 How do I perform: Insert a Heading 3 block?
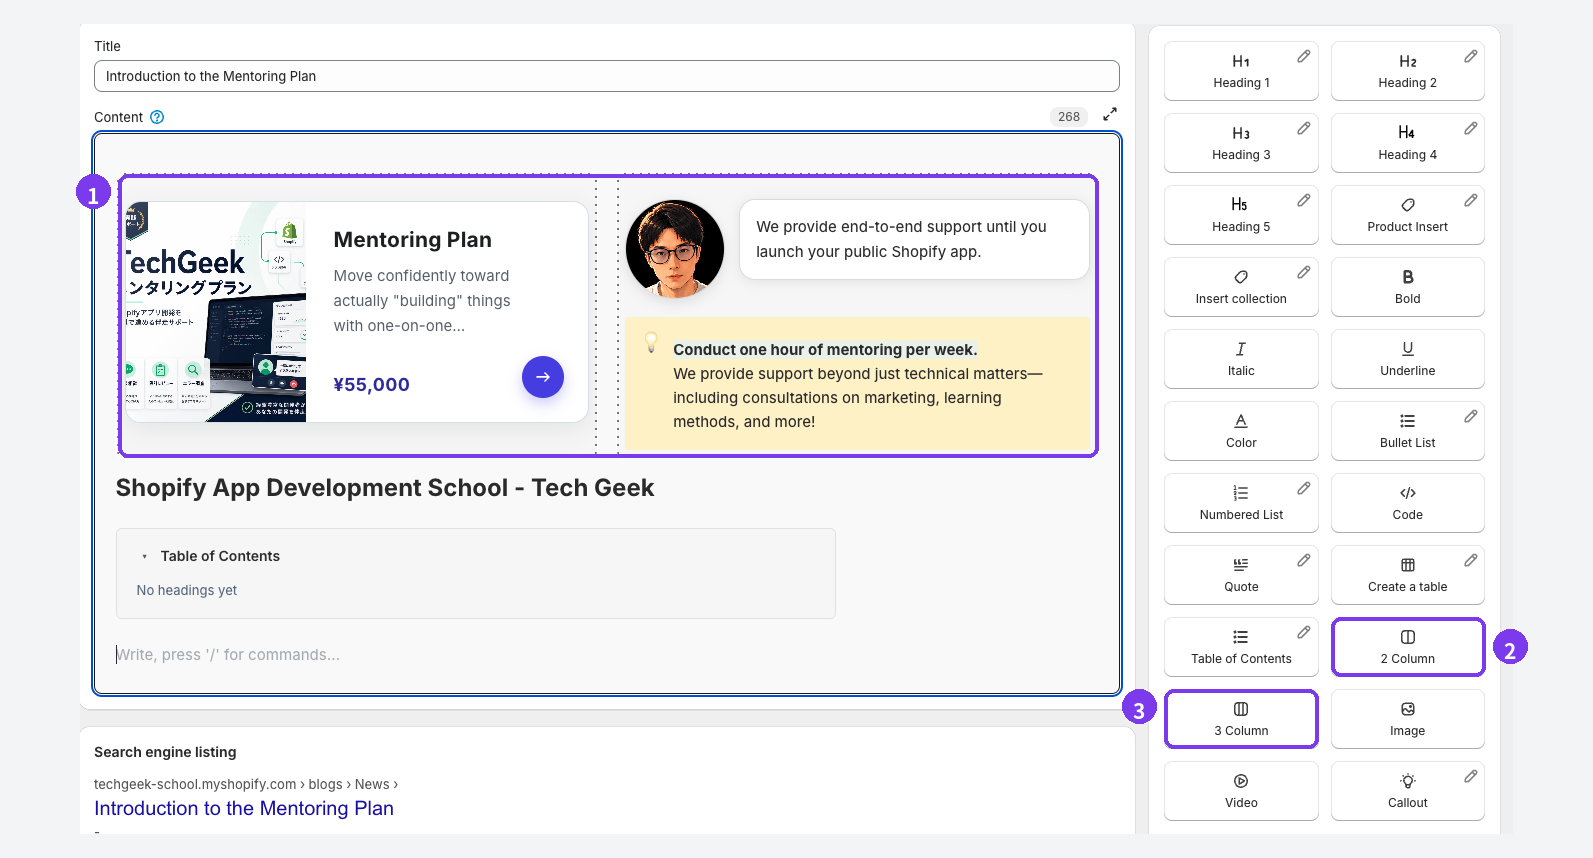click(1241, 143)
